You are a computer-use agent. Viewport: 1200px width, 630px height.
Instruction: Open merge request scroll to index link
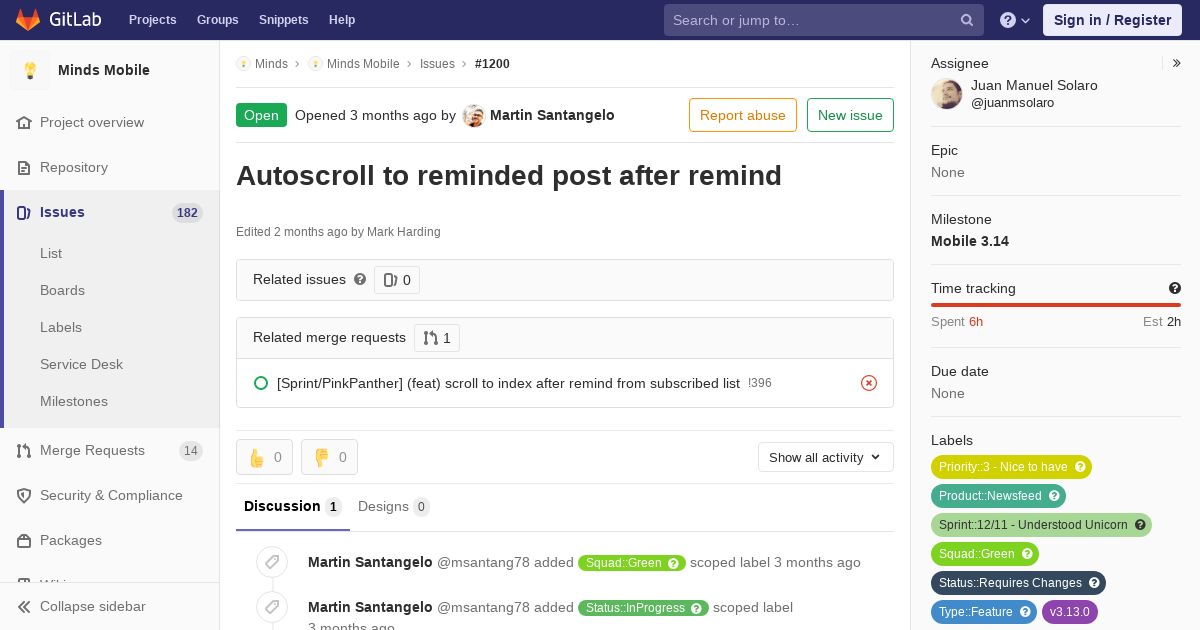click(508, 383)
